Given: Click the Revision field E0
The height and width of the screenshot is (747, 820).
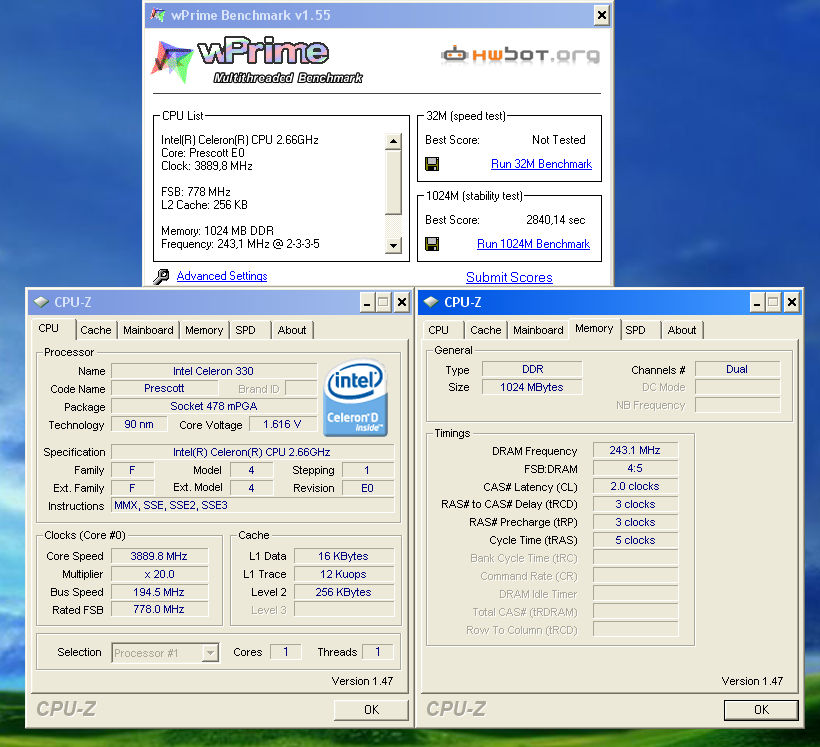Looking at the screenshot, I should pyautogui.click(x=368, y=488).
